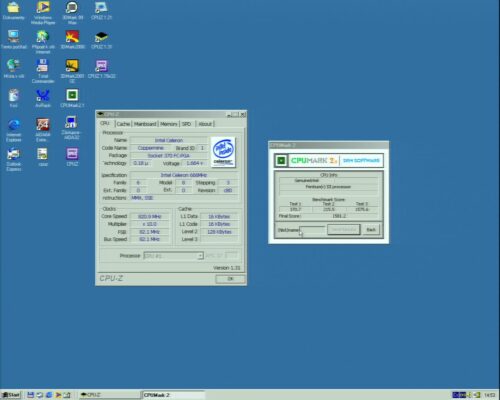Click the Test 1 score cell
The width and height of the screenshot is (500, 400).
click(295, 209)
